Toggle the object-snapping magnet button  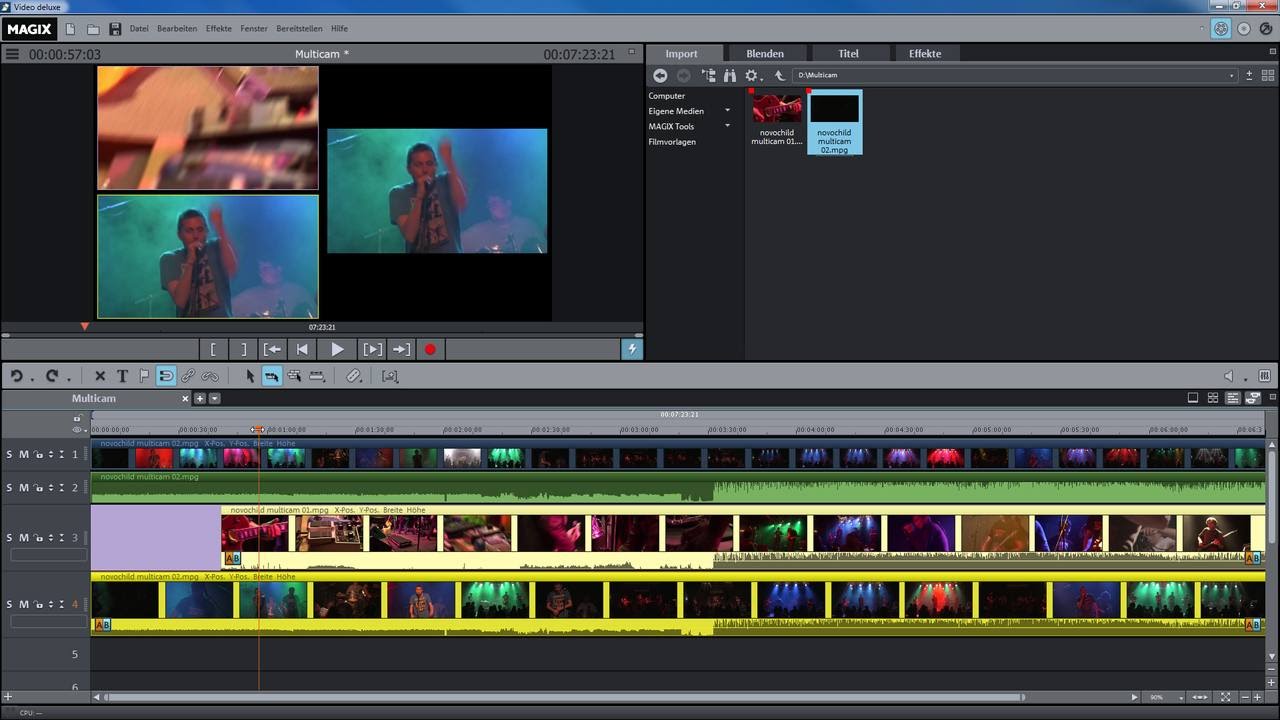point(166,376)
